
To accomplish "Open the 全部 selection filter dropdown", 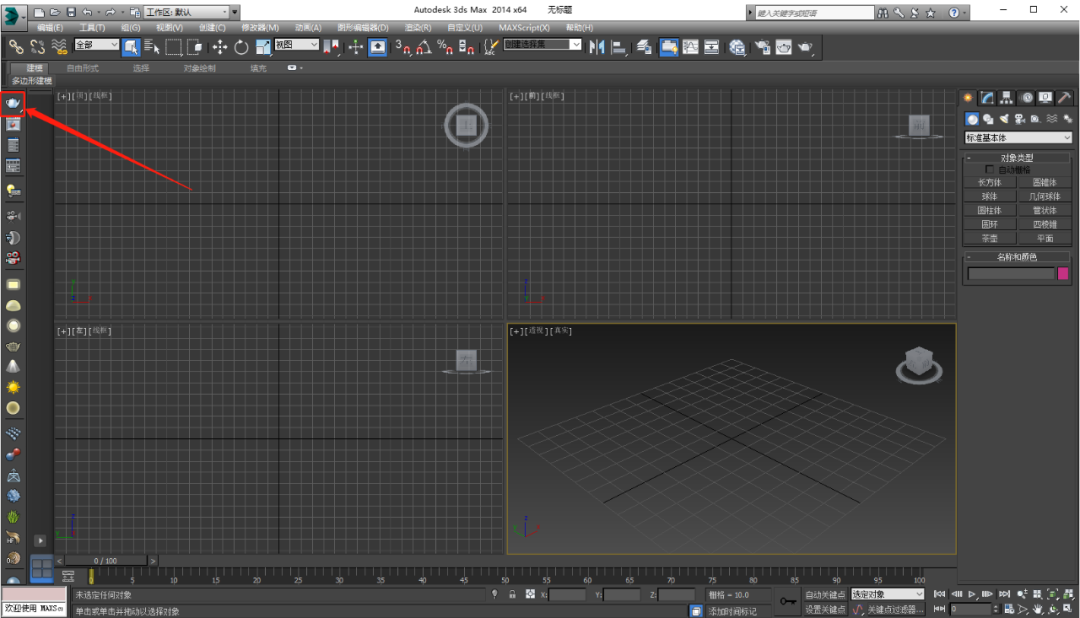I will click(x=96, y=44).
